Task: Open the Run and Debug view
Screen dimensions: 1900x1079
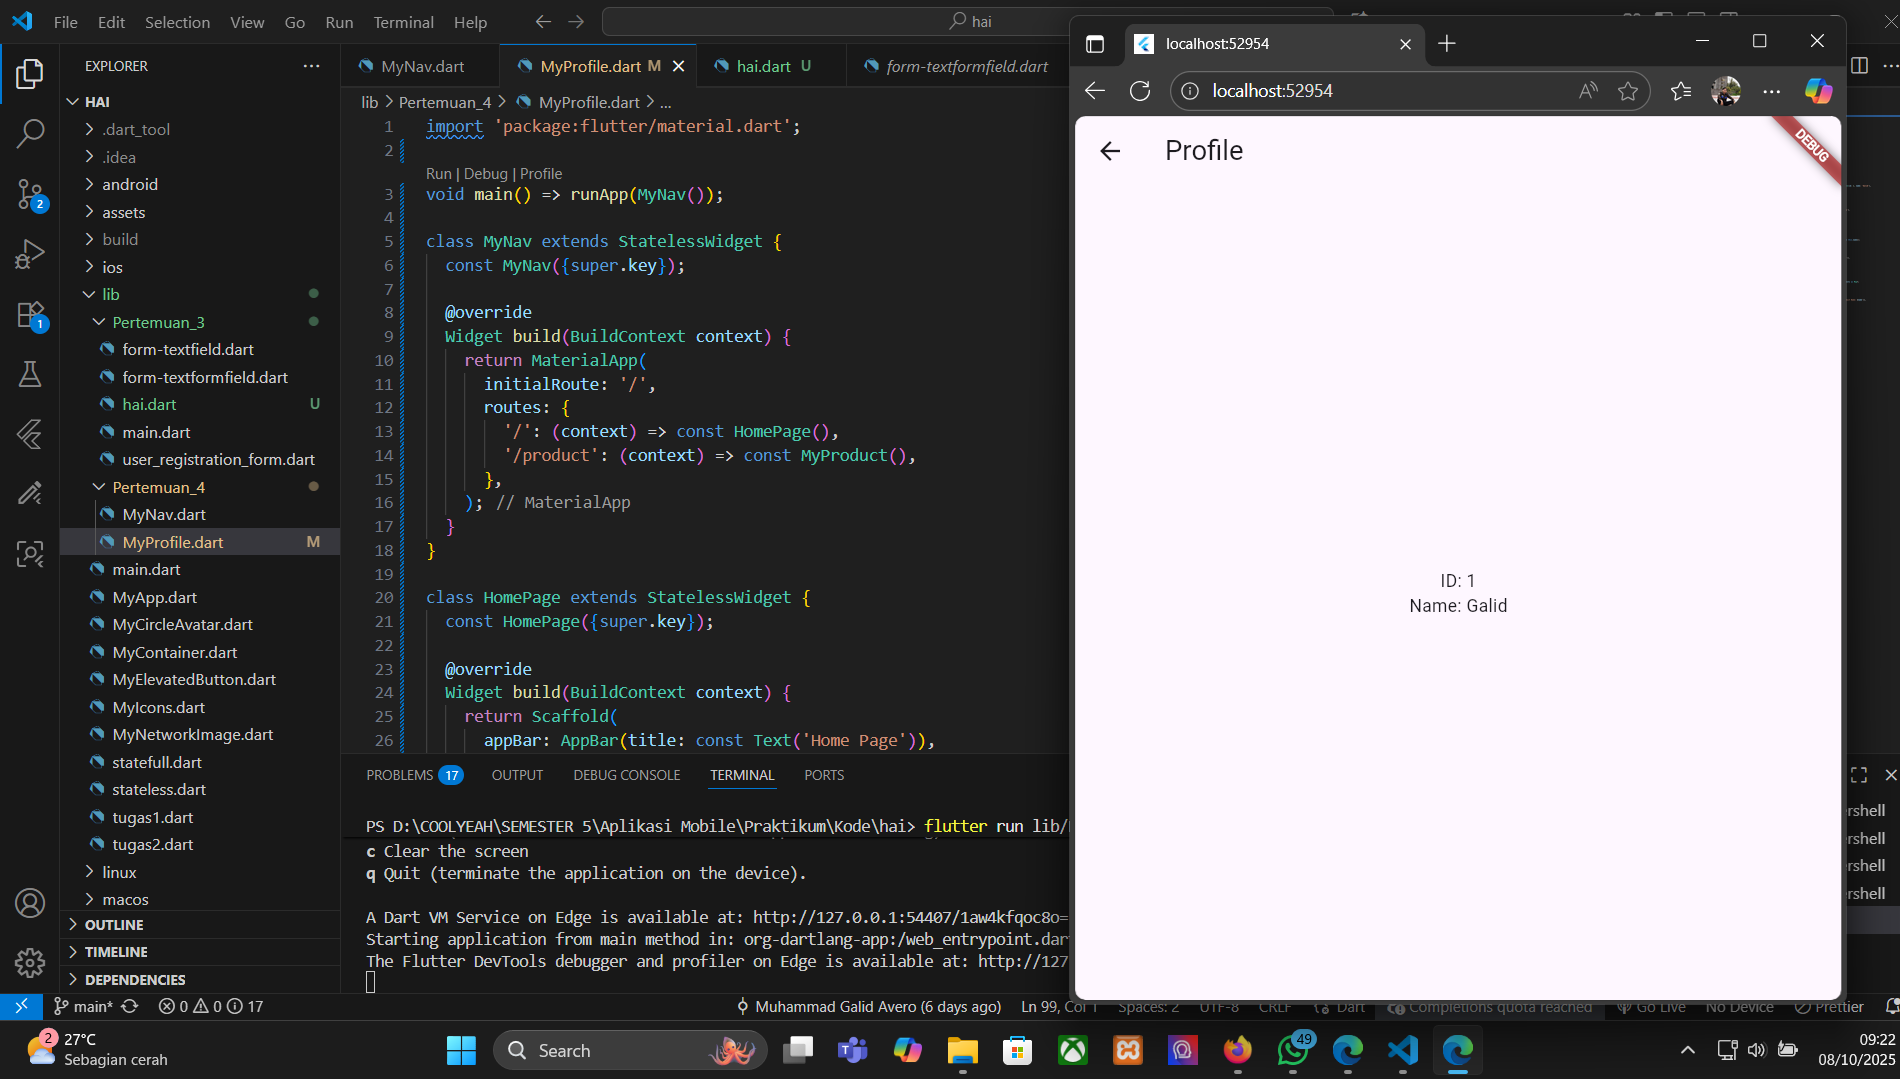Action: click(x=30, y=254)
